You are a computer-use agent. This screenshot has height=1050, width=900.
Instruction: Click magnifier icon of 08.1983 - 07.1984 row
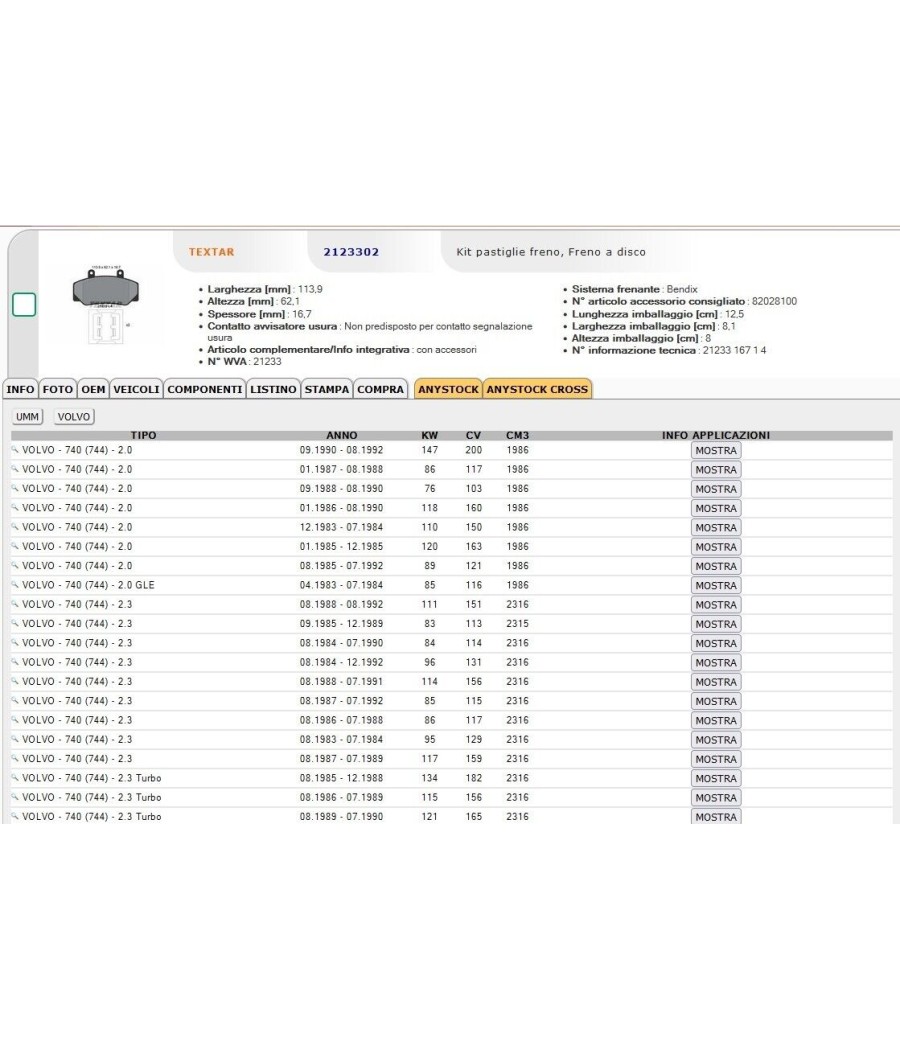point(15,739)
